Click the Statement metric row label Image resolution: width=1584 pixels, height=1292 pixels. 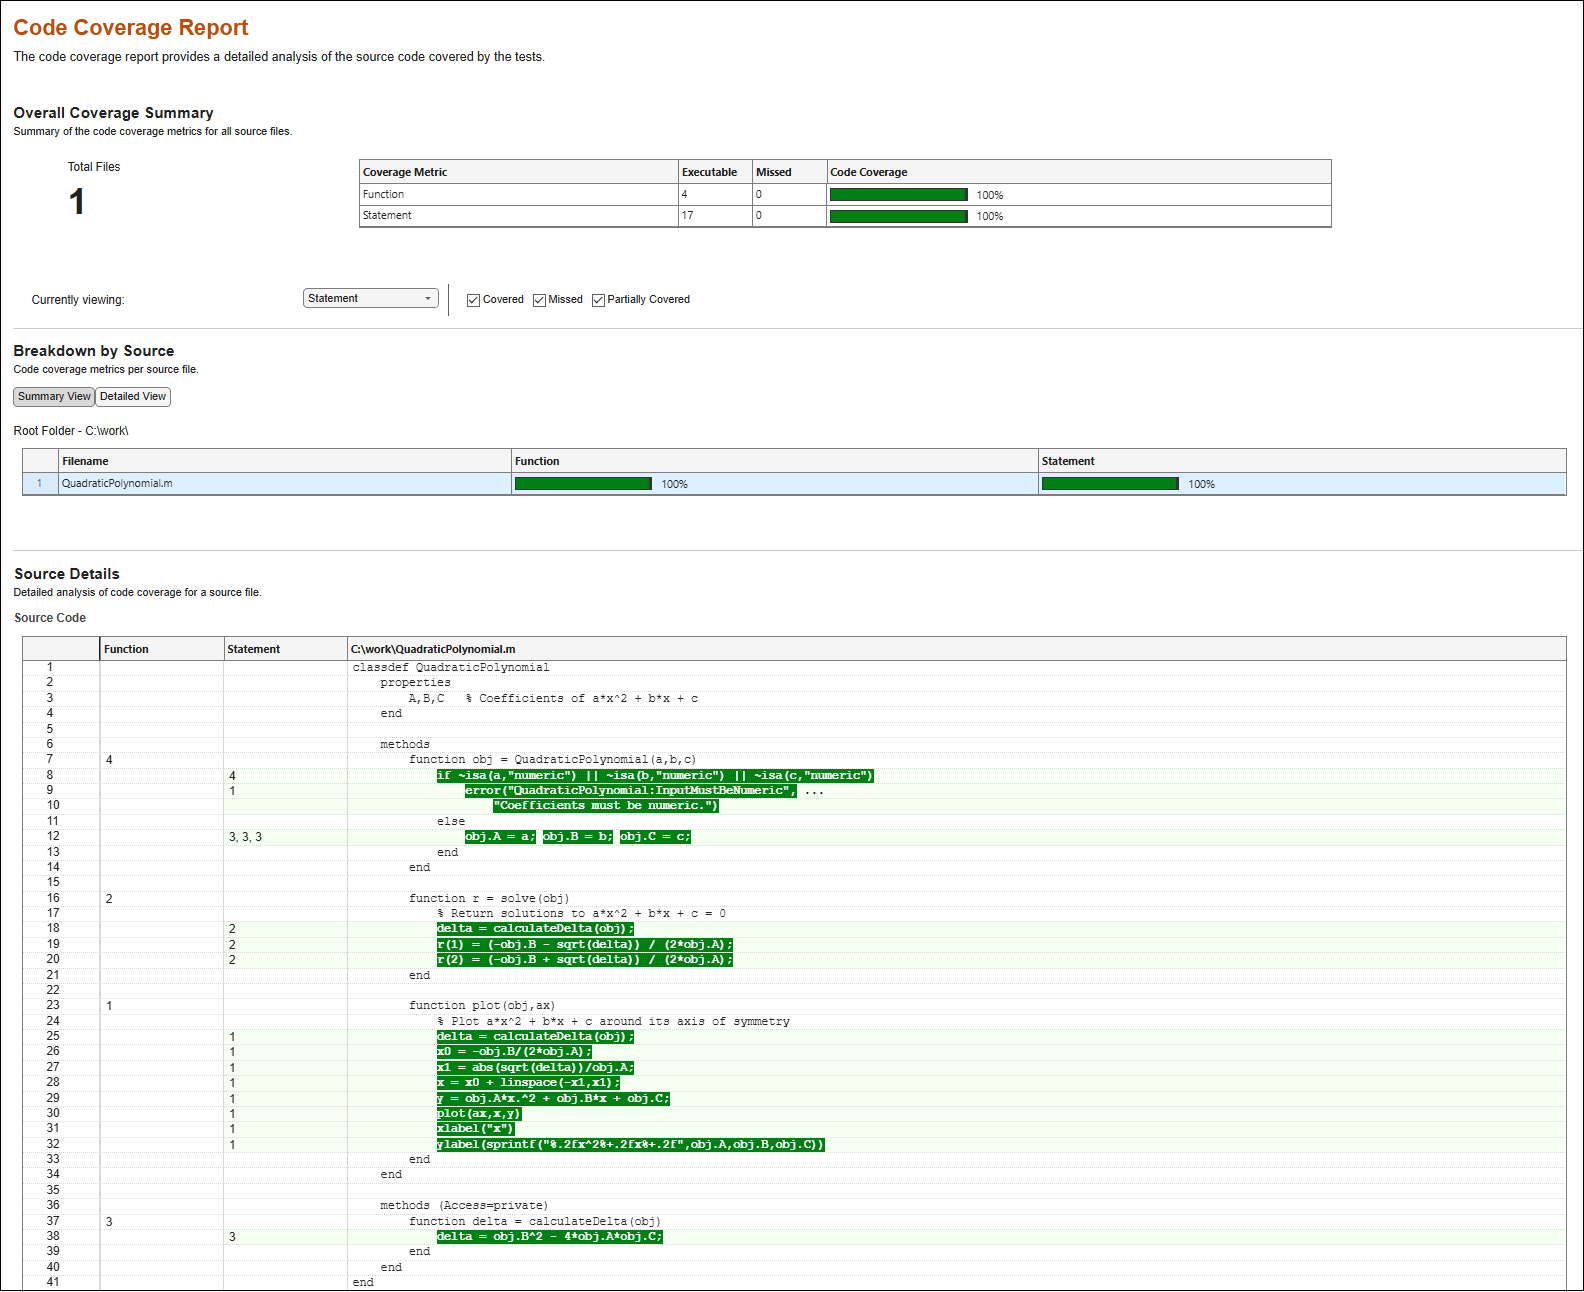tap(387, 215)
